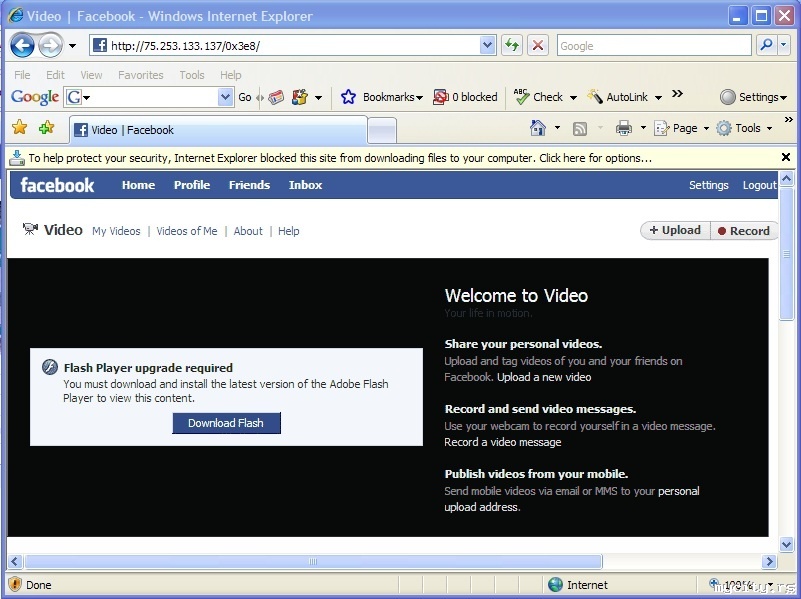The width and height of the screenshot is (801, 599).
Task: Click the ABC Check spelling button
Action: (x=538, y=97)
